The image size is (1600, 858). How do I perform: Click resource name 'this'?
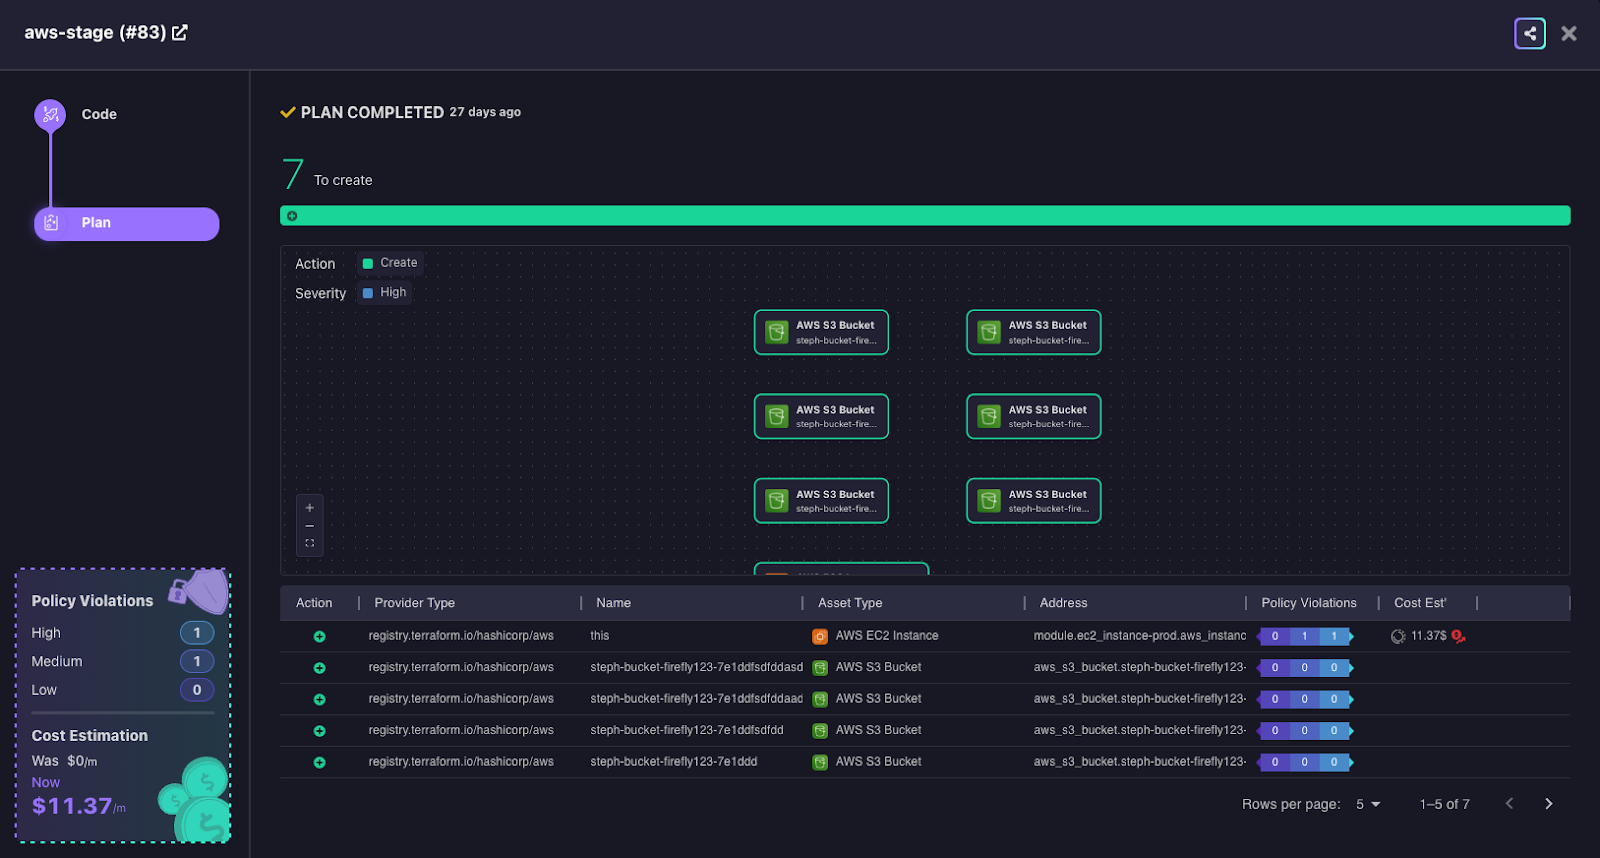600,636
